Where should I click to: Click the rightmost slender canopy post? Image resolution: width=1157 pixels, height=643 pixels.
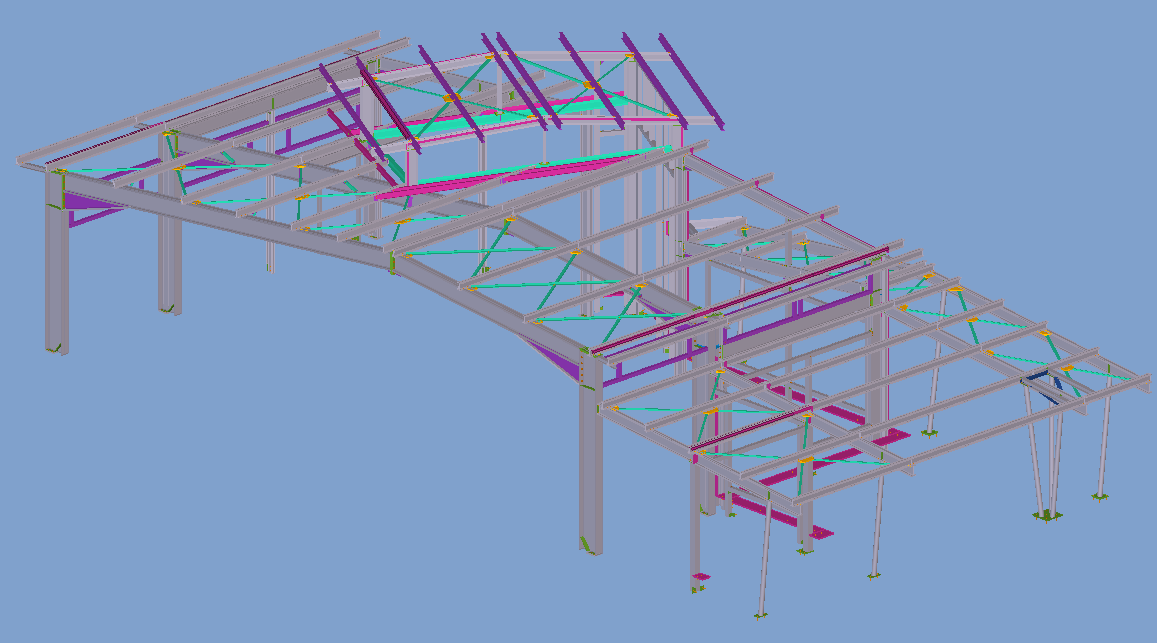point(1105,440)
